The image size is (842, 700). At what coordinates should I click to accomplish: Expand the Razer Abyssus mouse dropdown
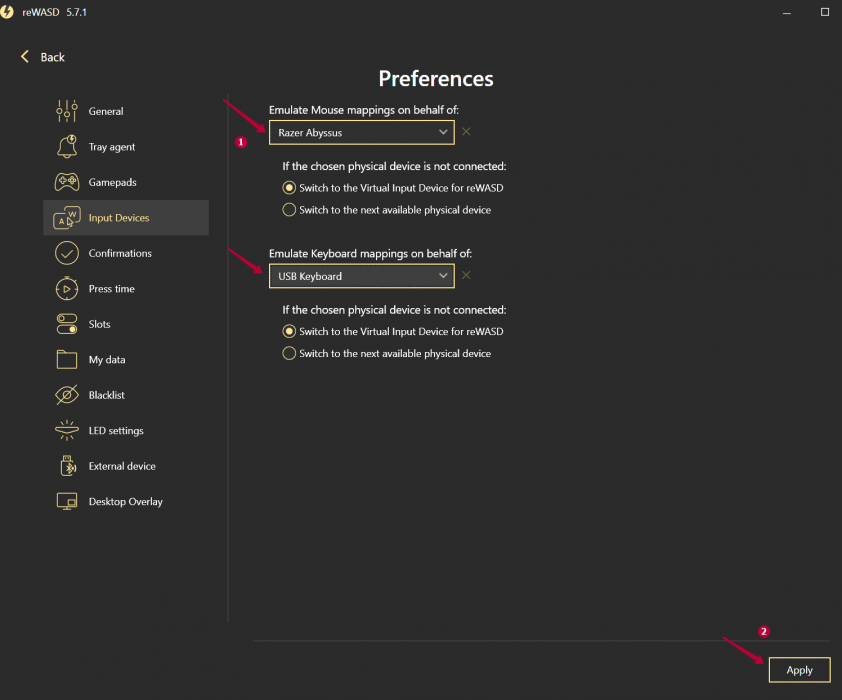pos(361,133)
